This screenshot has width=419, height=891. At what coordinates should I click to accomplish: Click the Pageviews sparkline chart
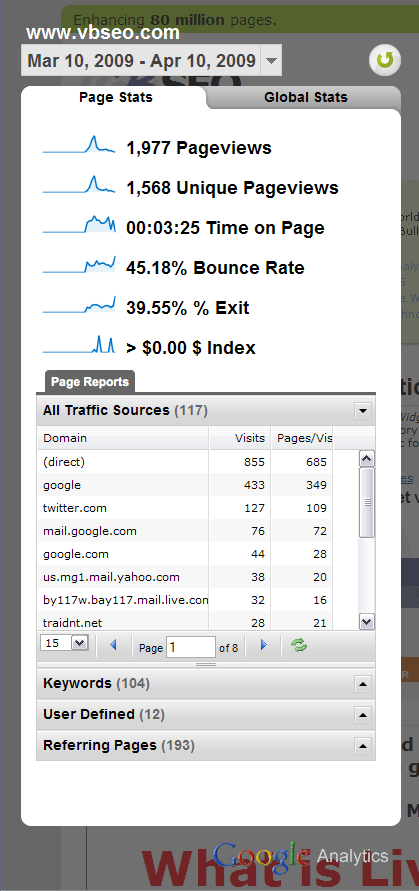(79, 145)
